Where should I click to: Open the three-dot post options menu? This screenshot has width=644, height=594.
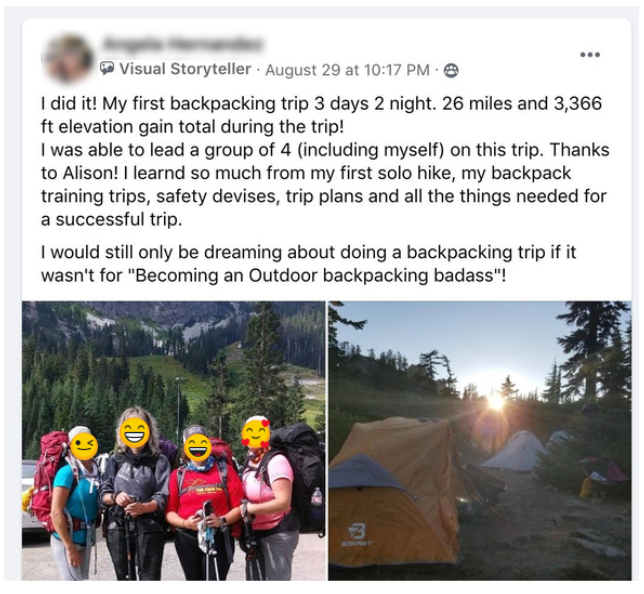590,54
